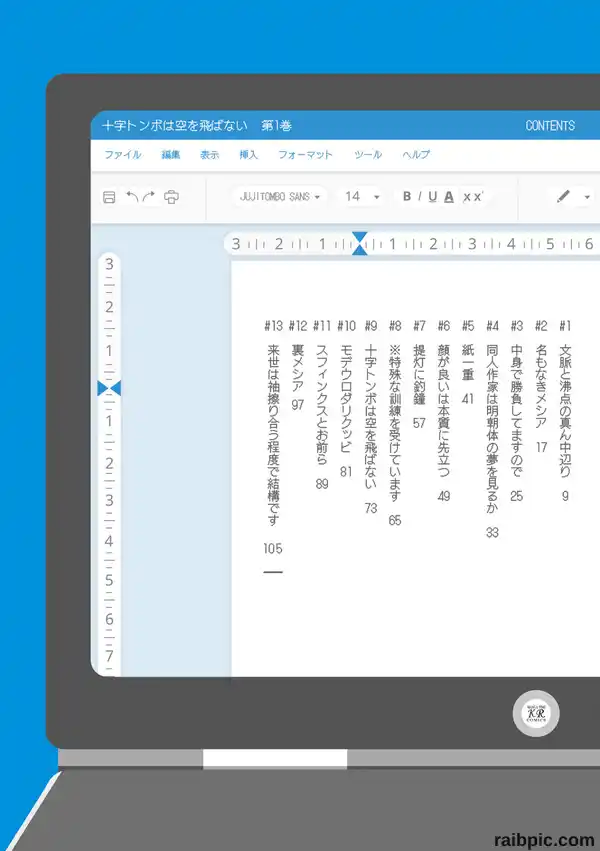This screenshot has height=851, width=600.
Task: Open the フォーマット menu
Action: pos(305,155)
